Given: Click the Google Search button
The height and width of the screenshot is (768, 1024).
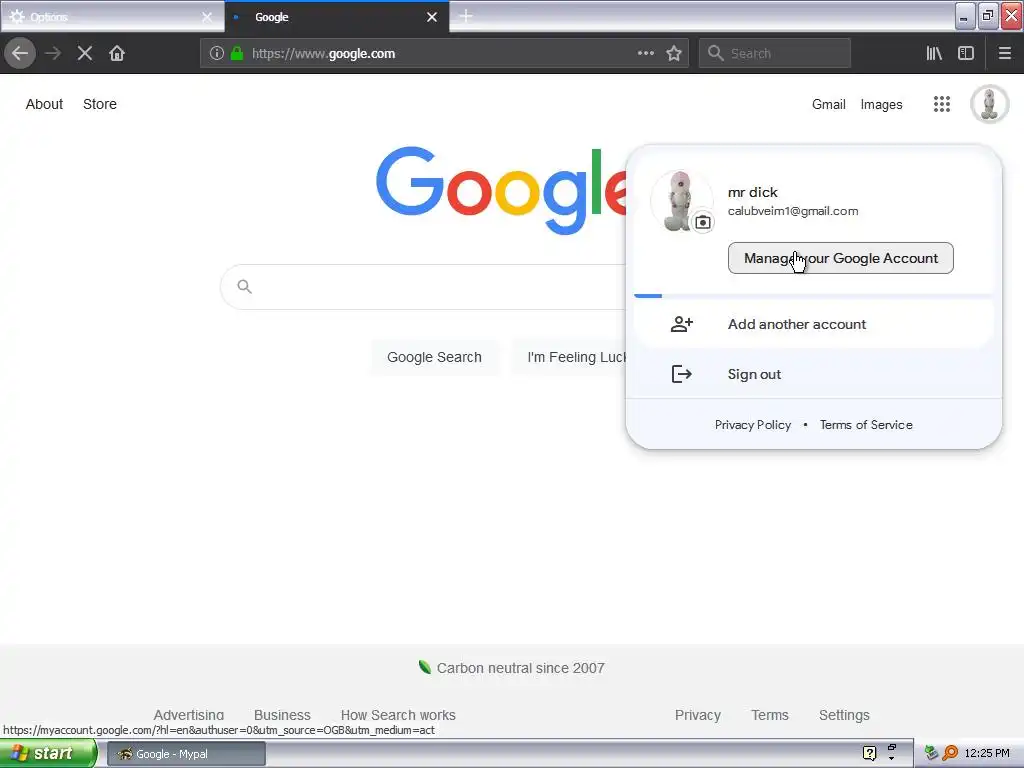Looking at the screenshot, I should pos(434,357).
